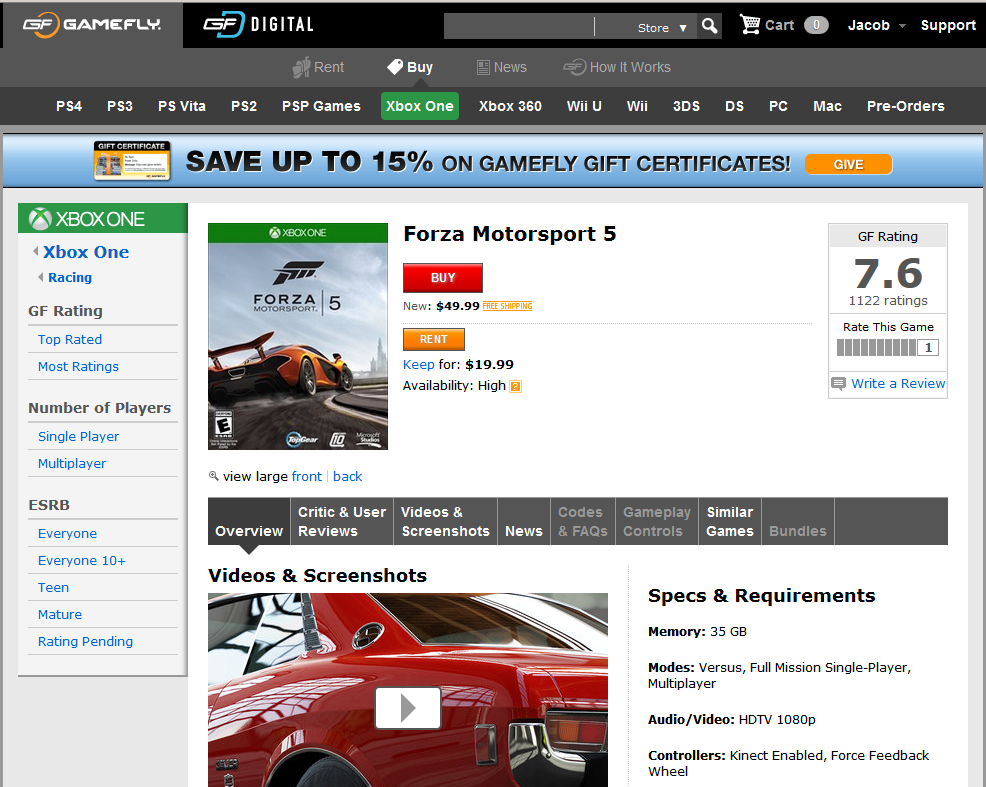The width and height of the screenshot is (986, 787).
Task: Click the FREE SHIPPING link
Action: point(507,306)
